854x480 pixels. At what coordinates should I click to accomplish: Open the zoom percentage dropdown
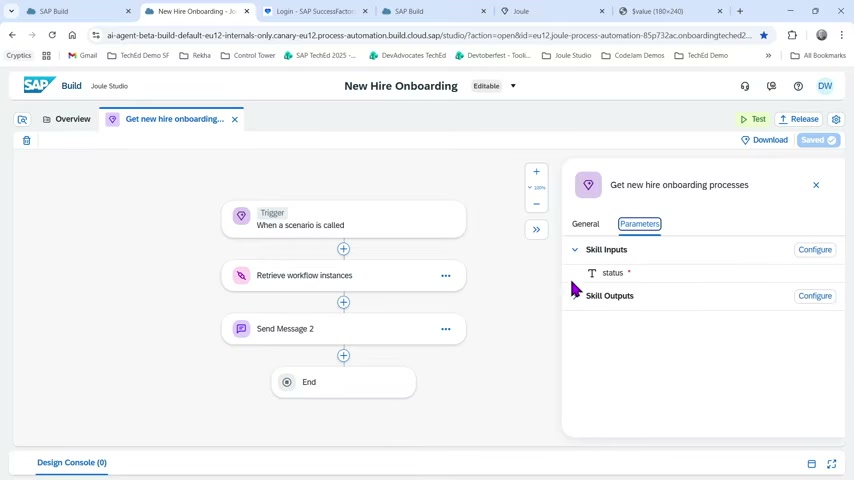(x=536, y=187)
